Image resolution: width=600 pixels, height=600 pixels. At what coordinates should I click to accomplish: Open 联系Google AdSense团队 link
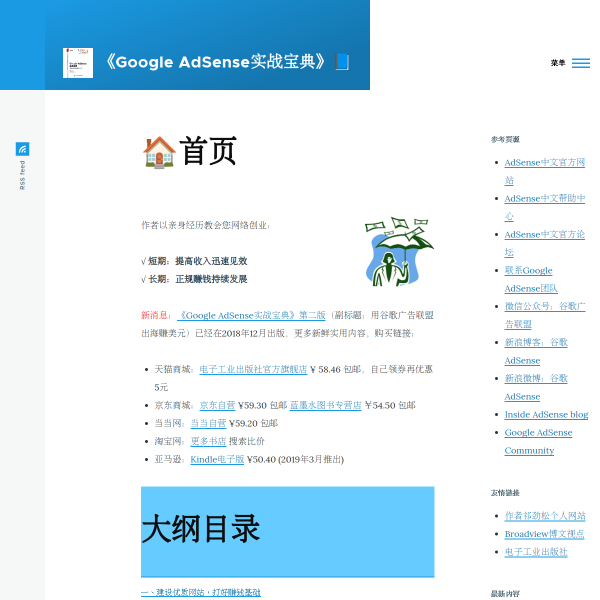(531, 279)
